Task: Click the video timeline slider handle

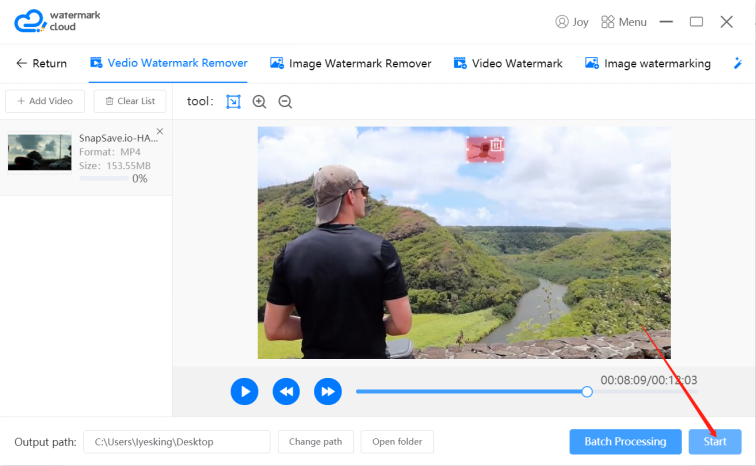Action: click(x=587, y=392)
